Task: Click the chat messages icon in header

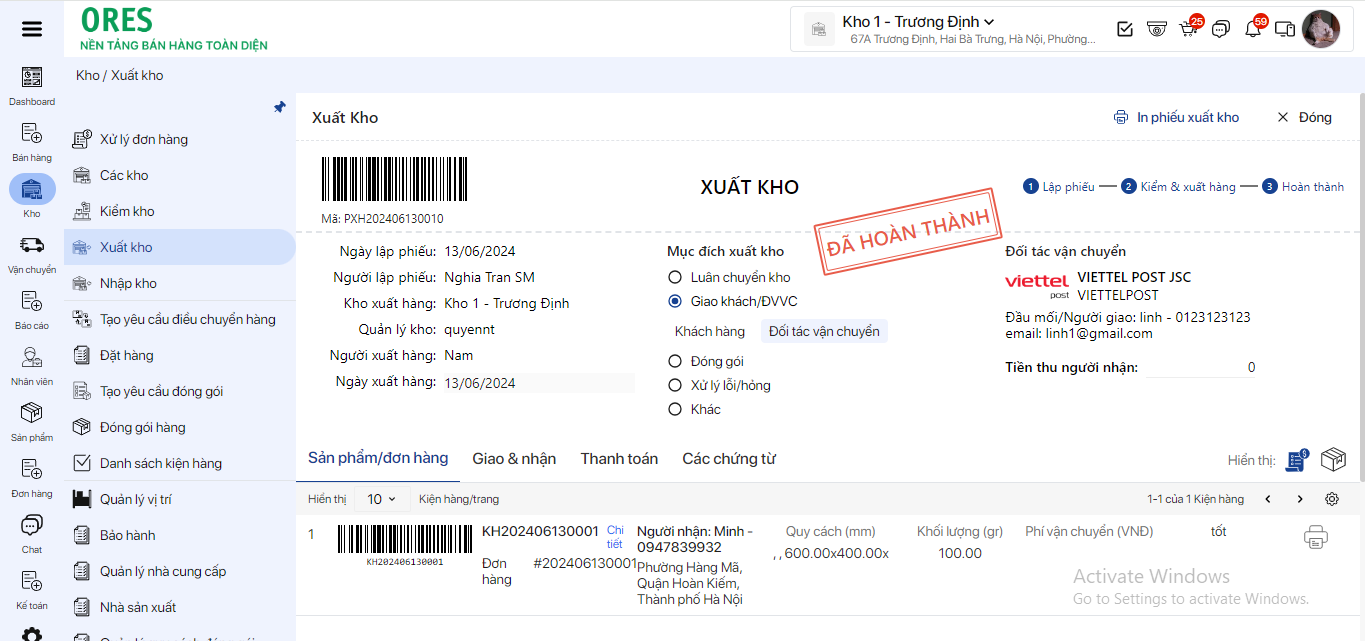Action: click(1220, 29)
